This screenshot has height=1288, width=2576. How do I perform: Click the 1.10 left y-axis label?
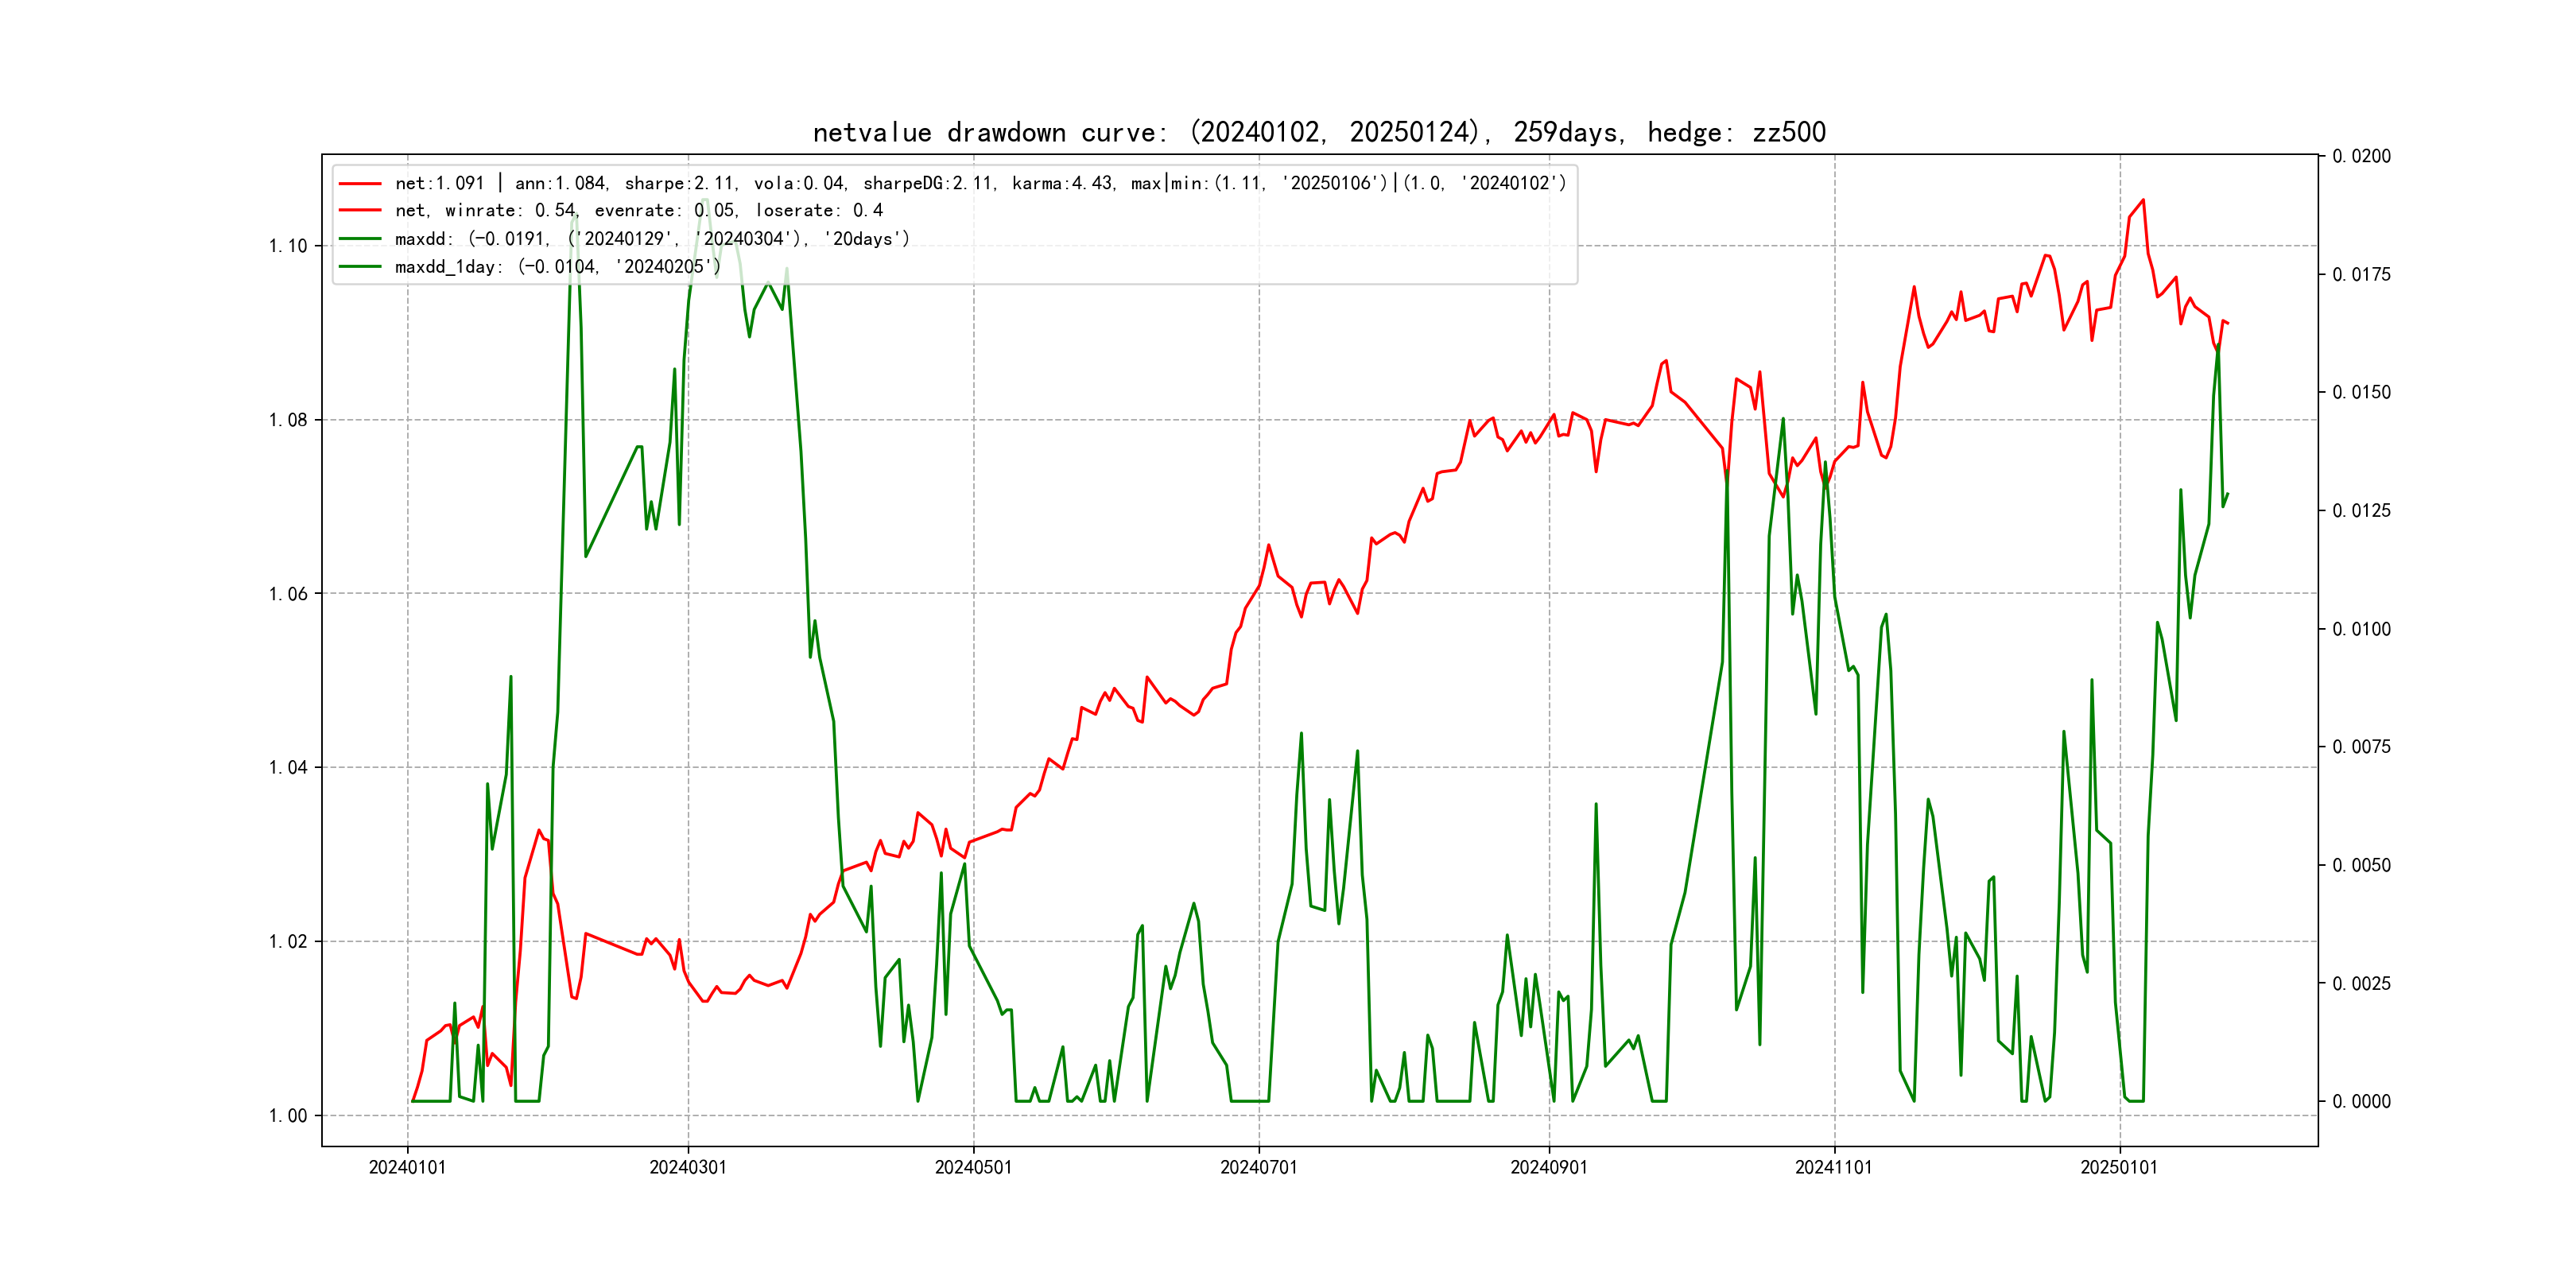pos(288,246)
